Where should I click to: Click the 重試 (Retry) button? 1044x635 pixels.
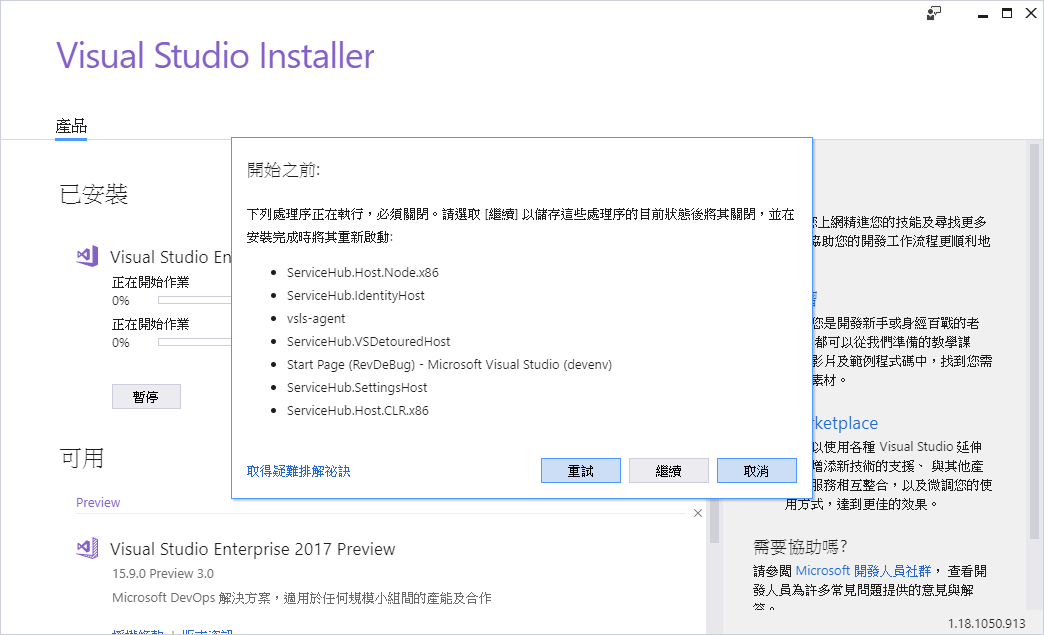(580, 470)
